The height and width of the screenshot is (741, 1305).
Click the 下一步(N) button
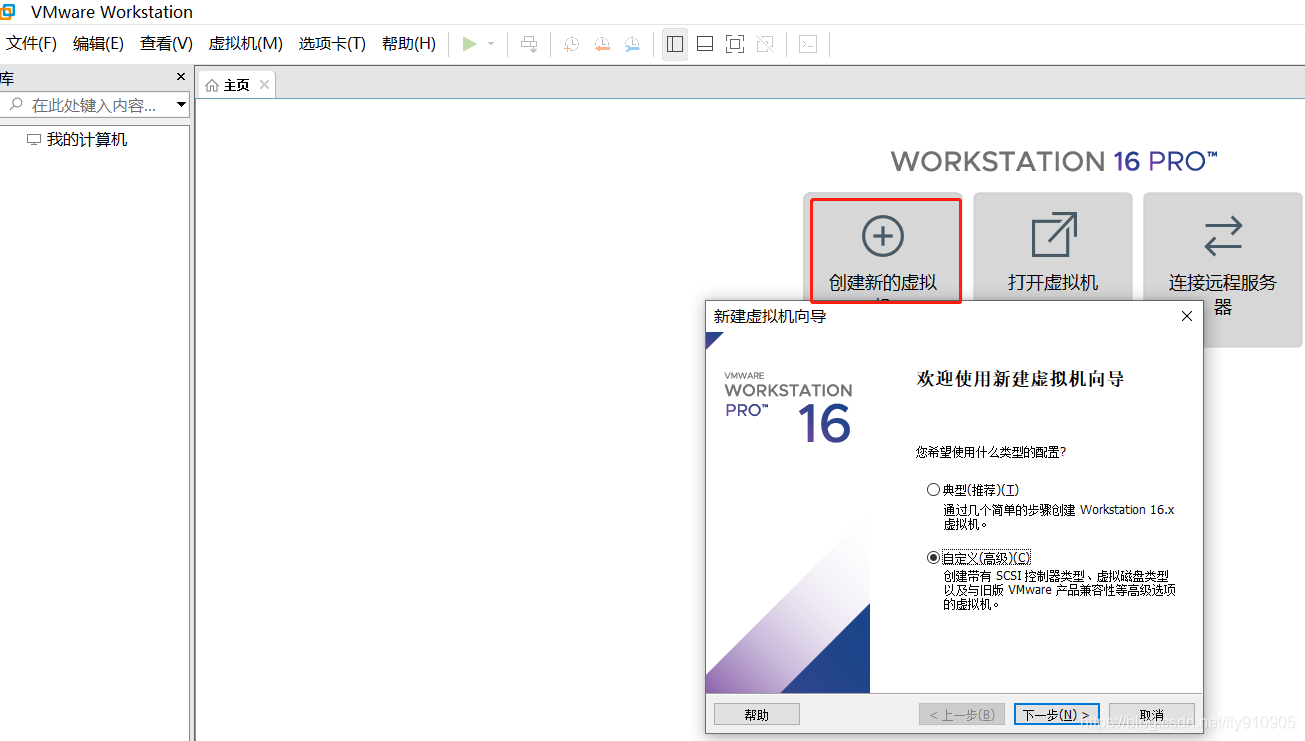(1056, 714)
